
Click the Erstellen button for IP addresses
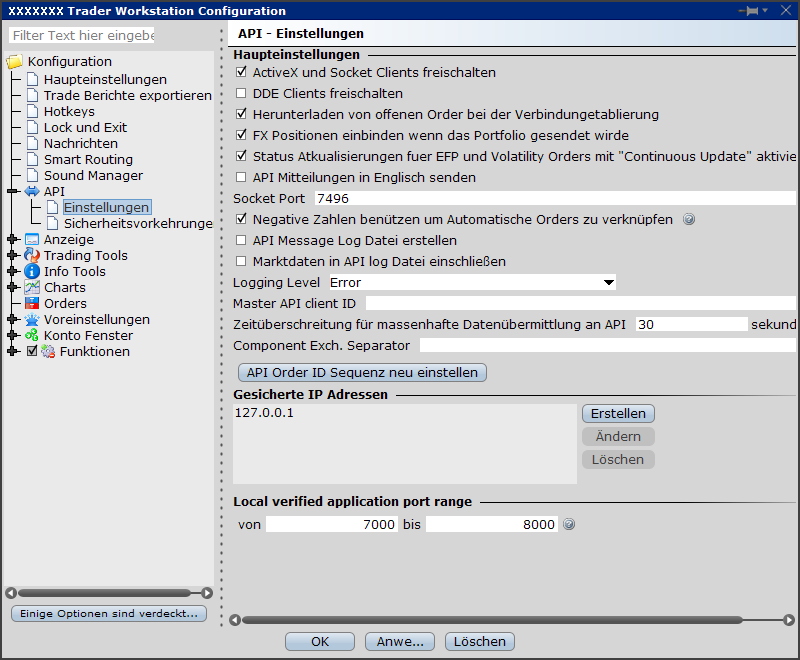pos(618,414)
